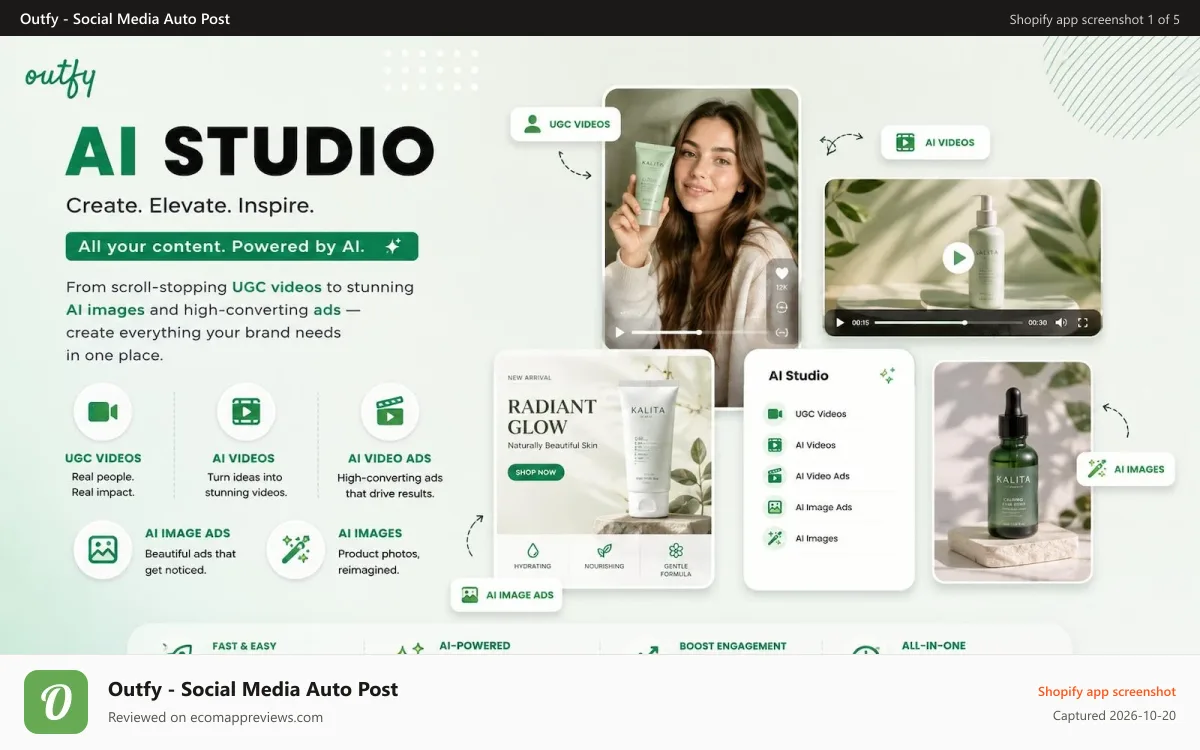Click sparkle icon in AI Studio panel header

(x=887, y=376)
